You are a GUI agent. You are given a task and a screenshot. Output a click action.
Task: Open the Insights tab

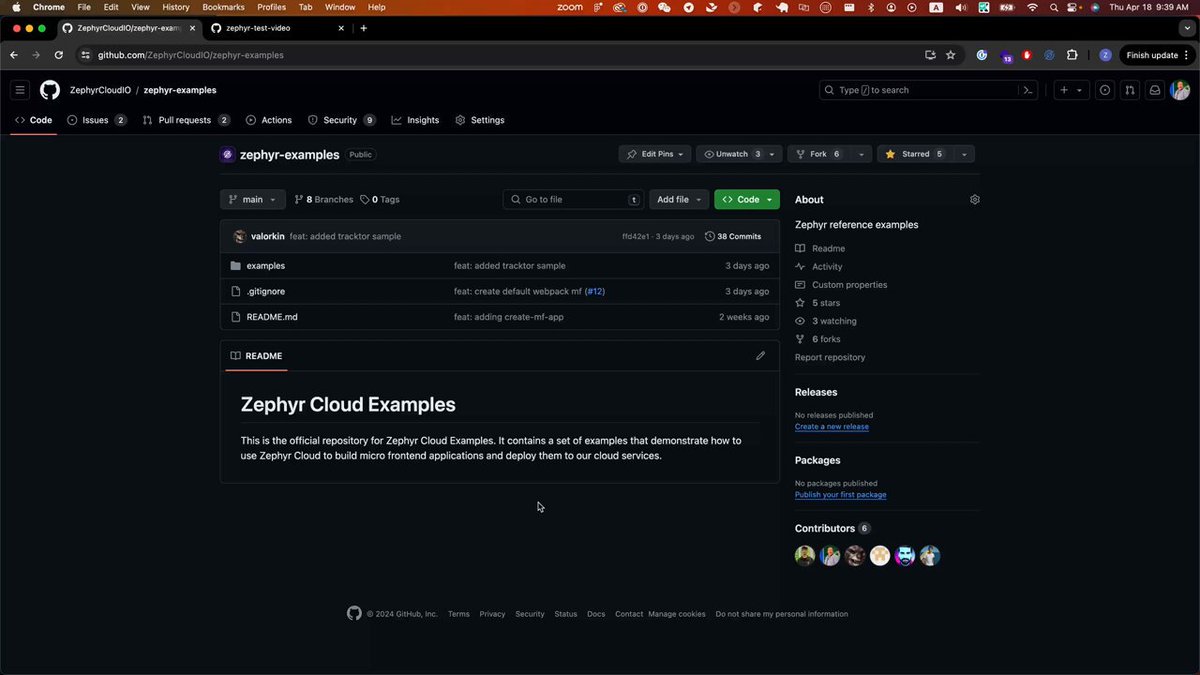[x=415, y=120]
